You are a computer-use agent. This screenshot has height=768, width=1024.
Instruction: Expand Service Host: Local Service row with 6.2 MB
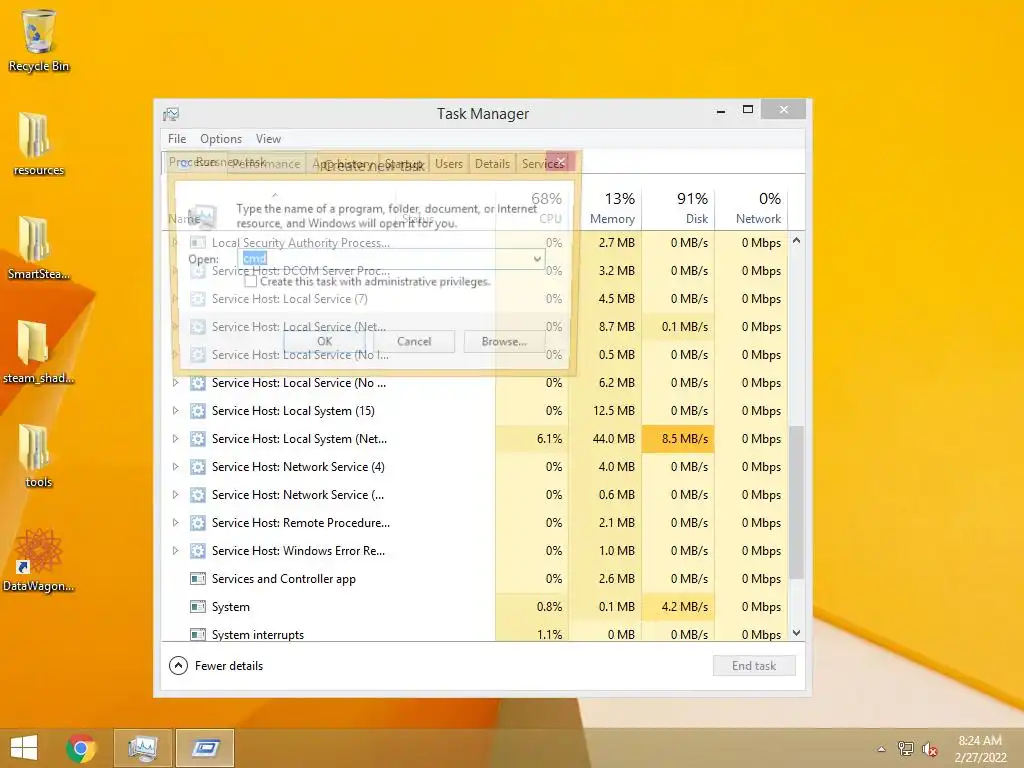[x=175, y=383]
